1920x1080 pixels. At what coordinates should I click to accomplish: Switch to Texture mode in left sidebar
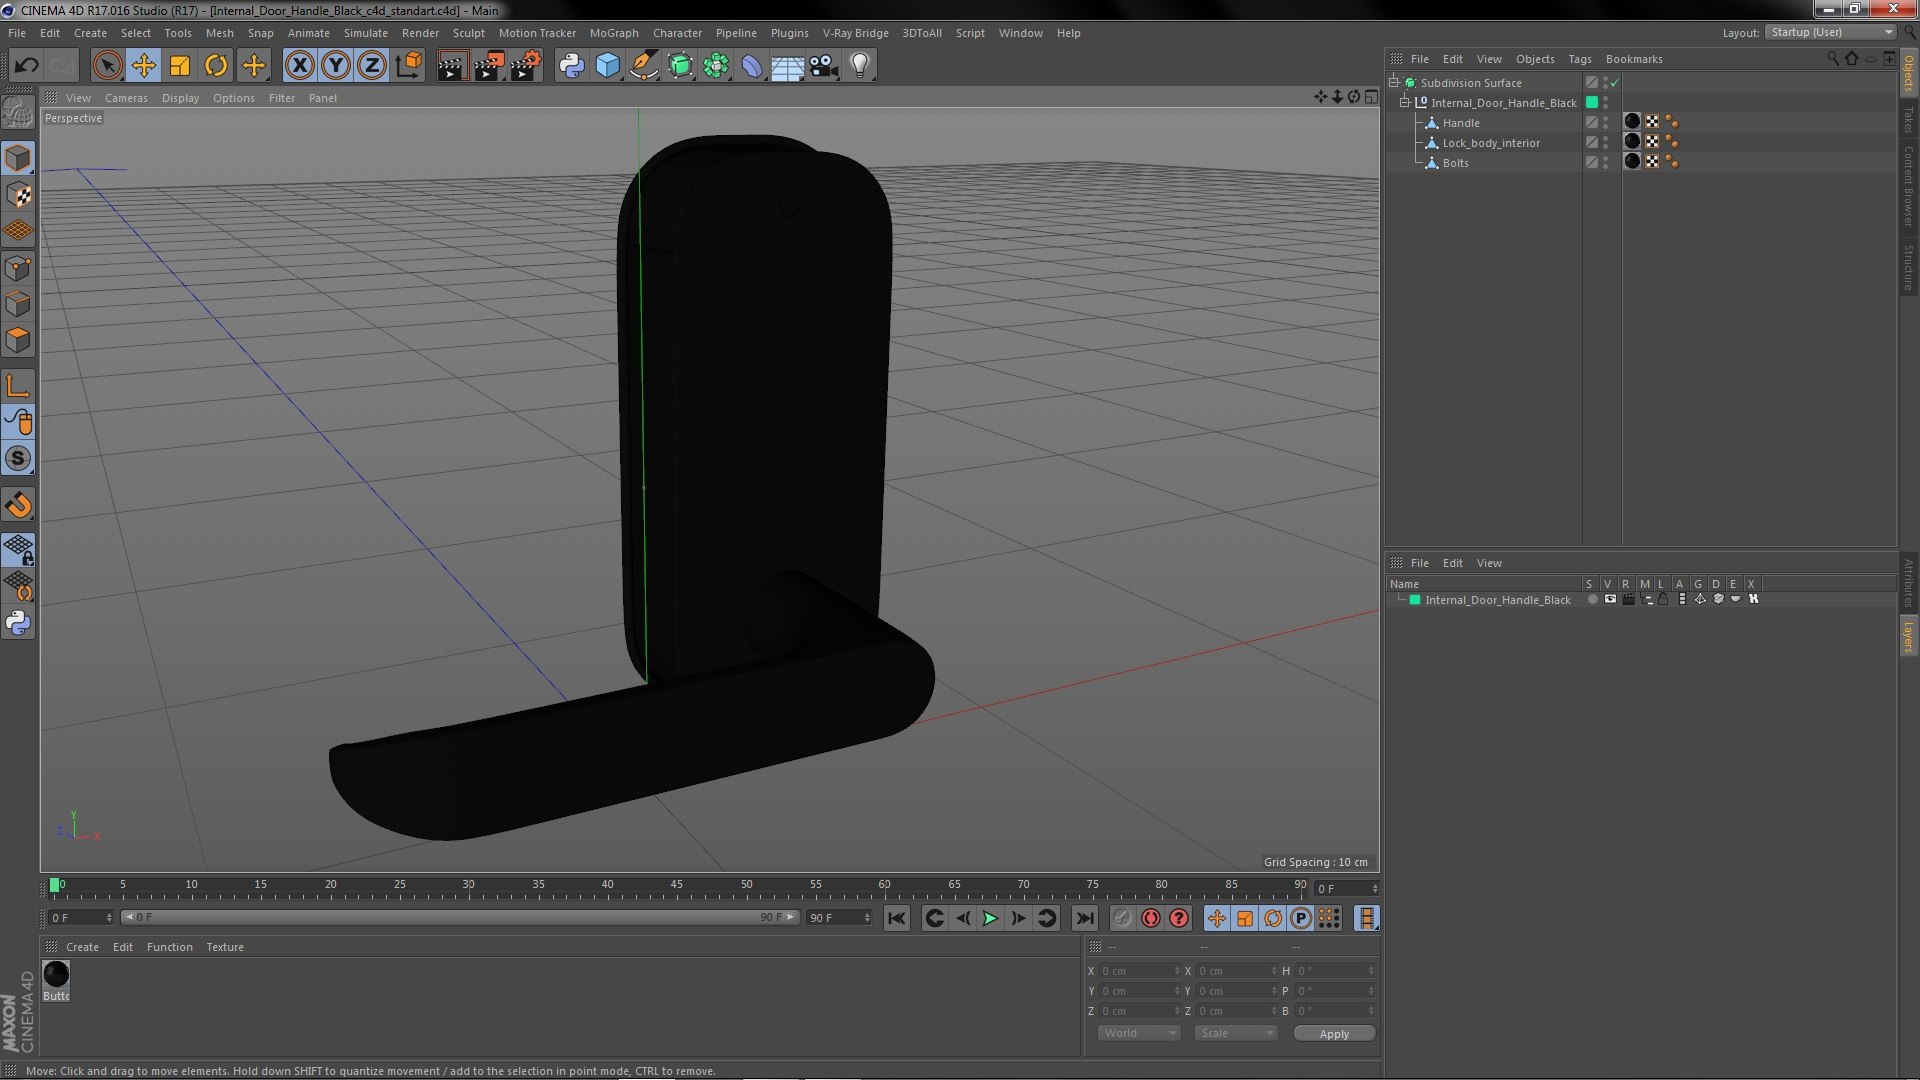18,195
